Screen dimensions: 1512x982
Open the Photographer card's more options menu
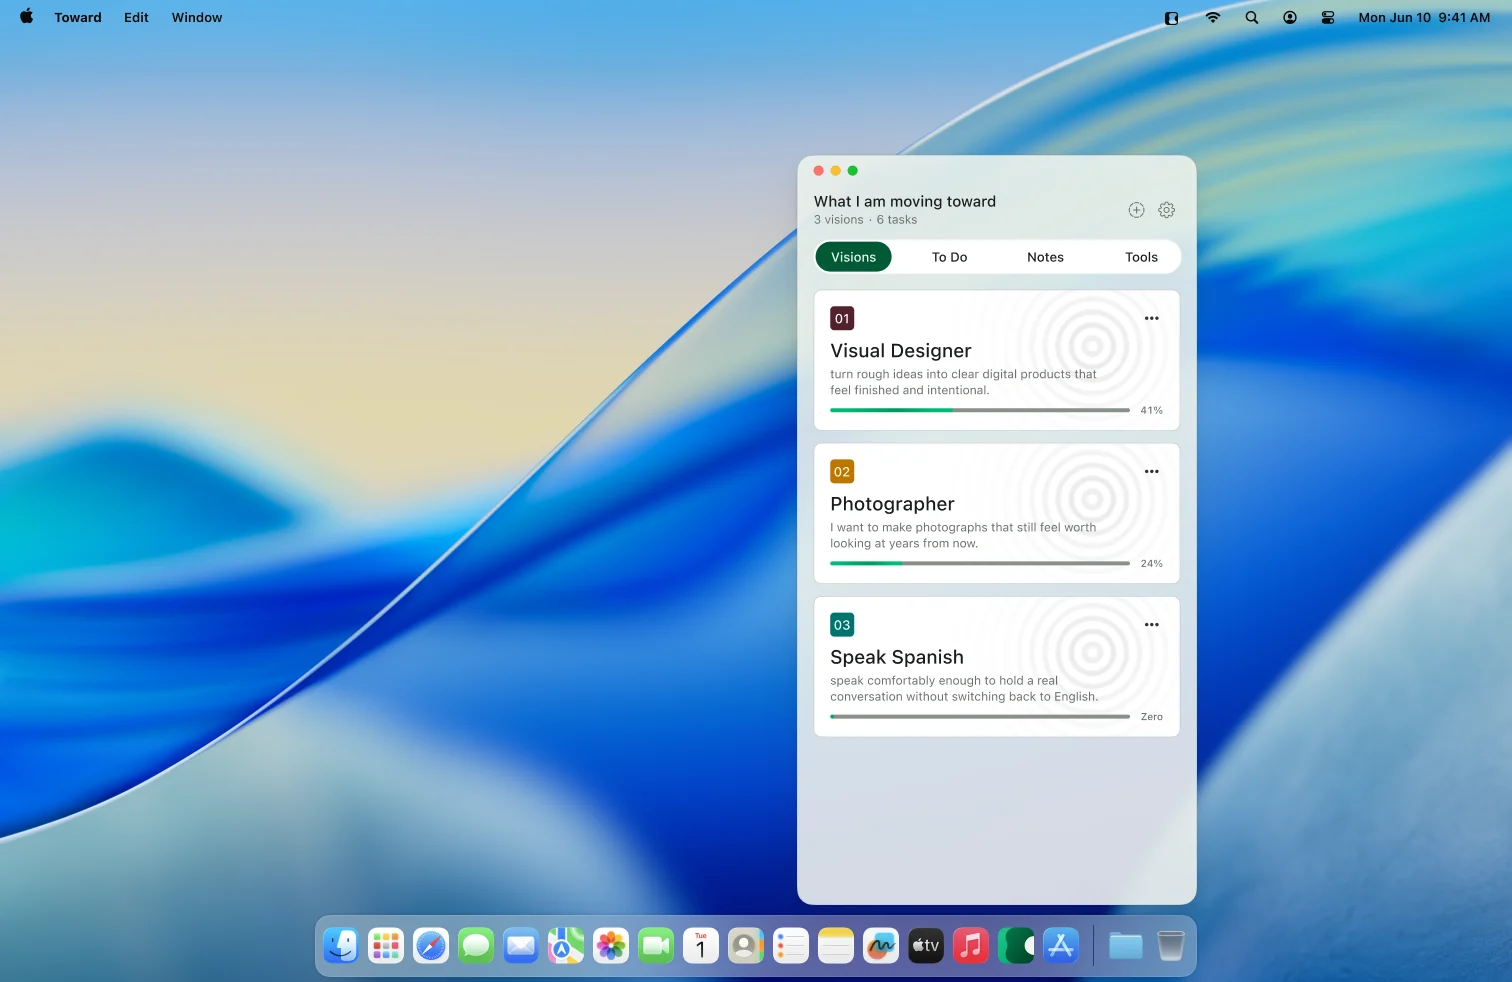tap(1152, 471)
